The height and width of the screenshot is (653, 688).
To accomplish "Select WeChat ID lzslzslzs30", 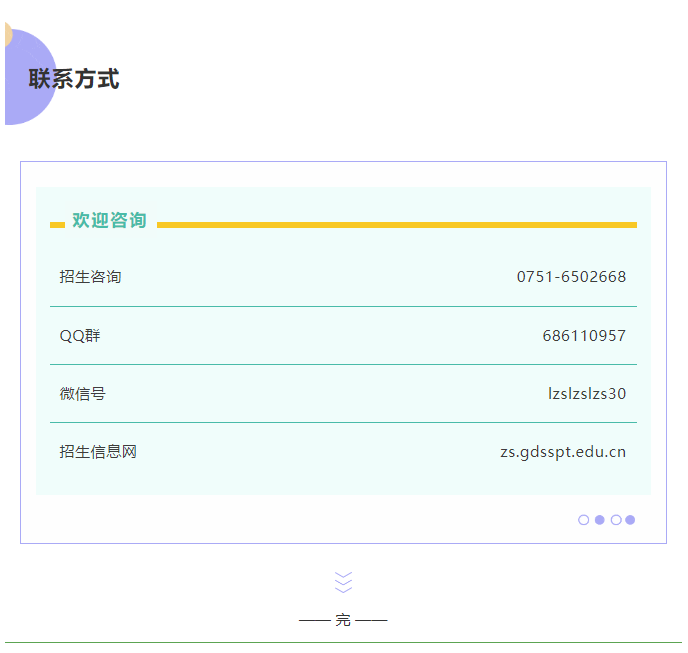I will click(586, 394).
